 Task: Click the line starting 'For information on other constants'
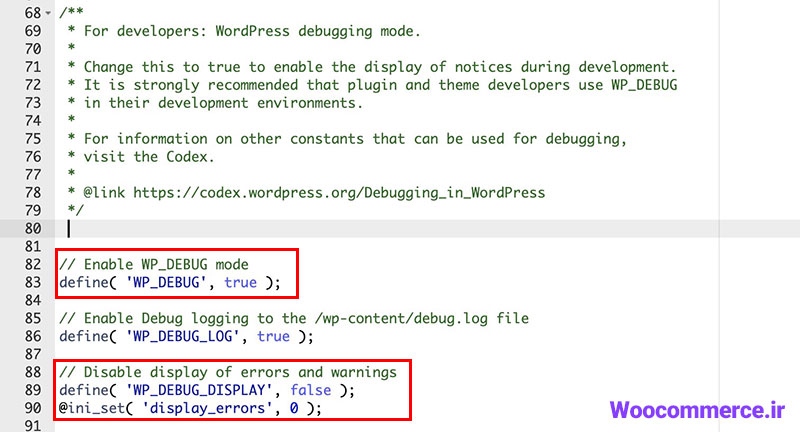[355, 139]
